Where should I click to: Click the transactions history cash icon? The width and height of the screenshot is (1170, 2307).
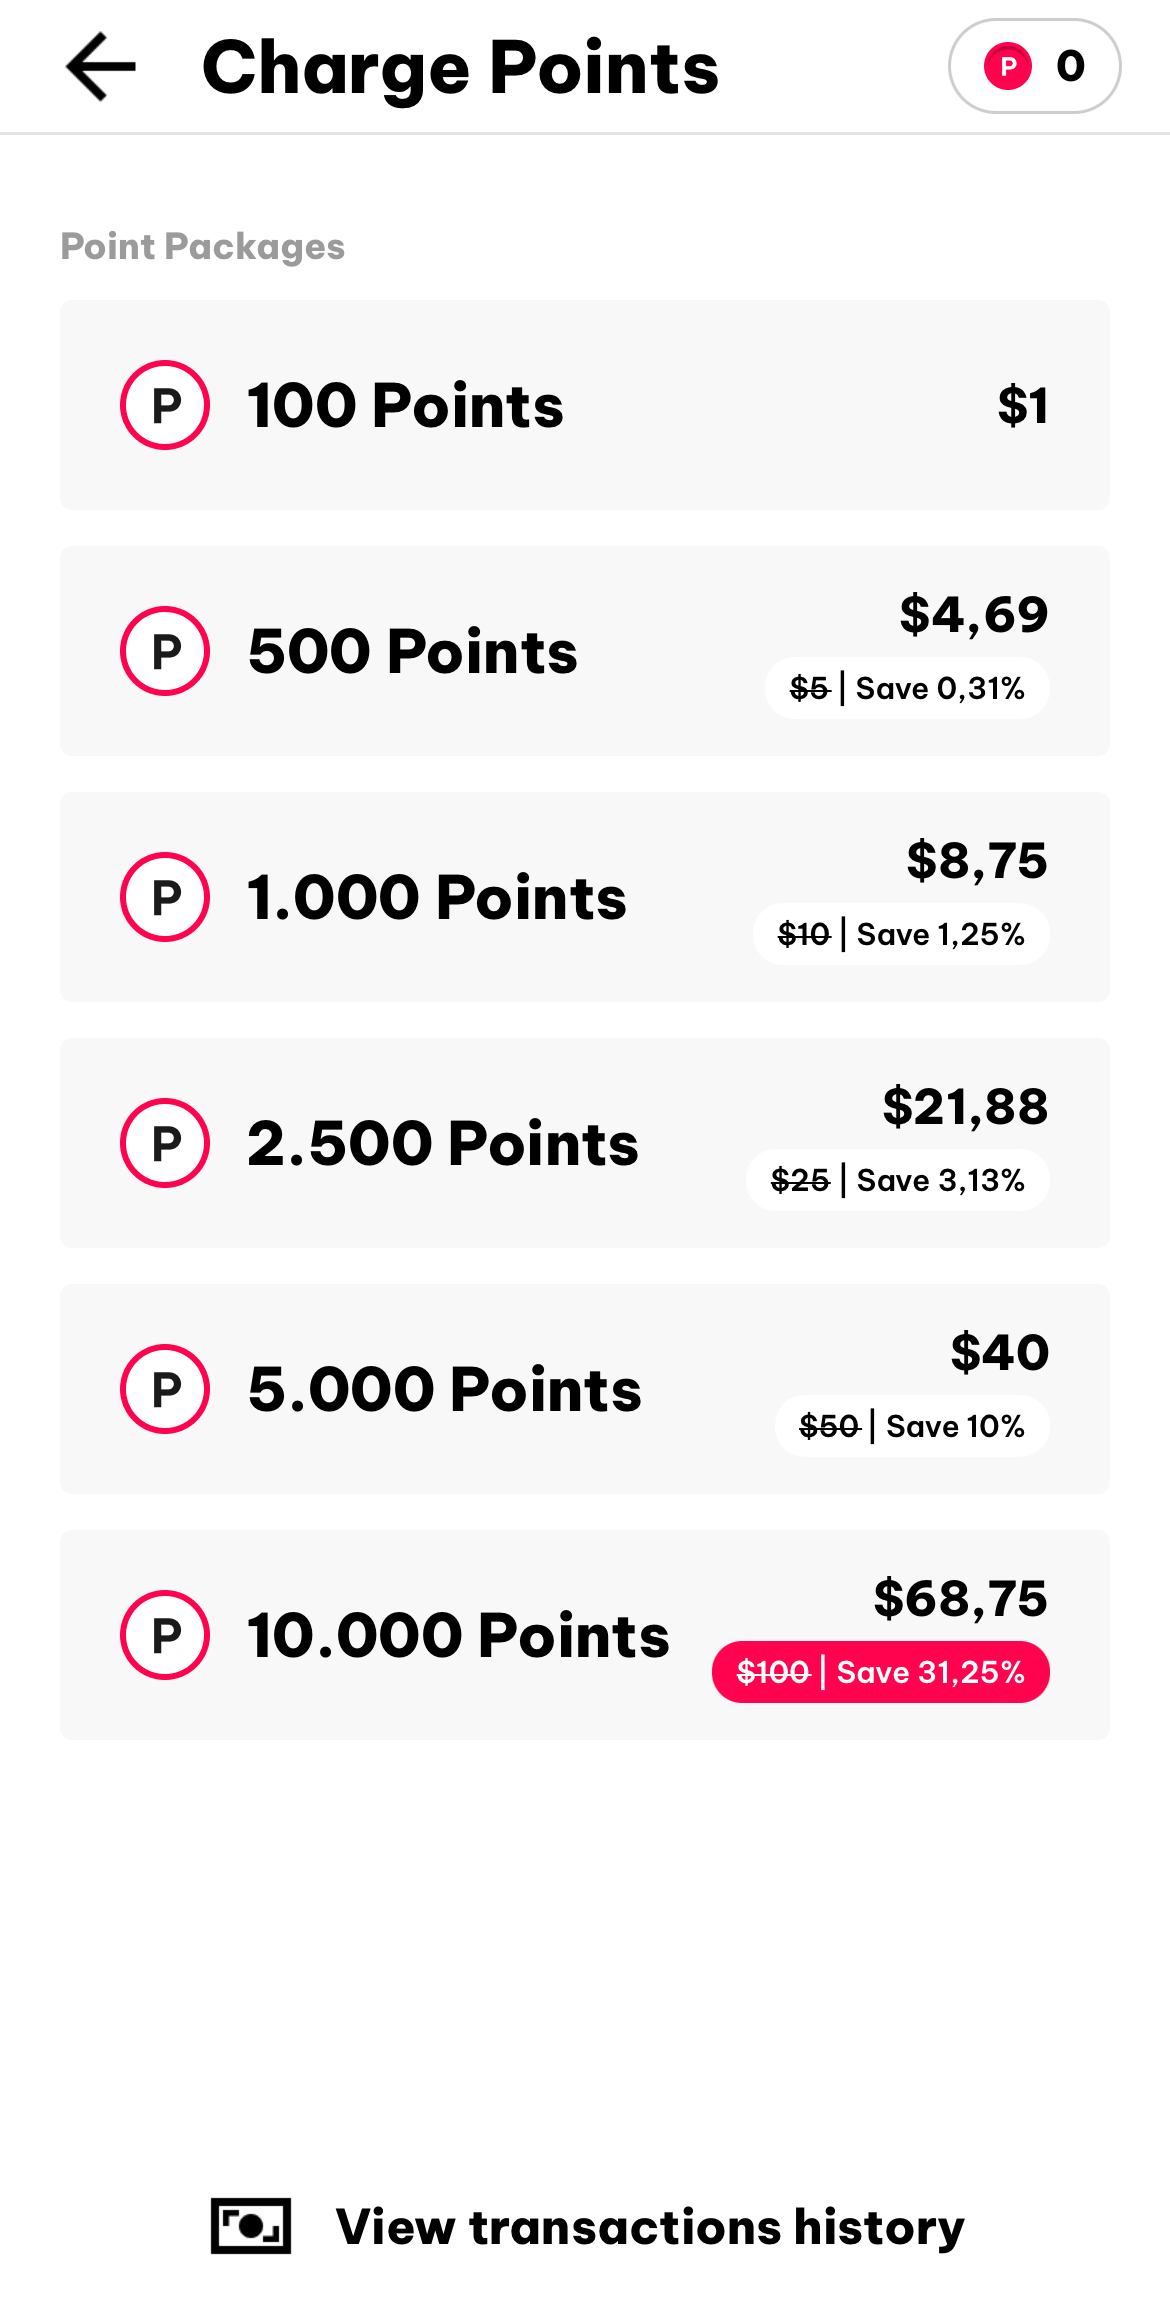(251, 2226)
